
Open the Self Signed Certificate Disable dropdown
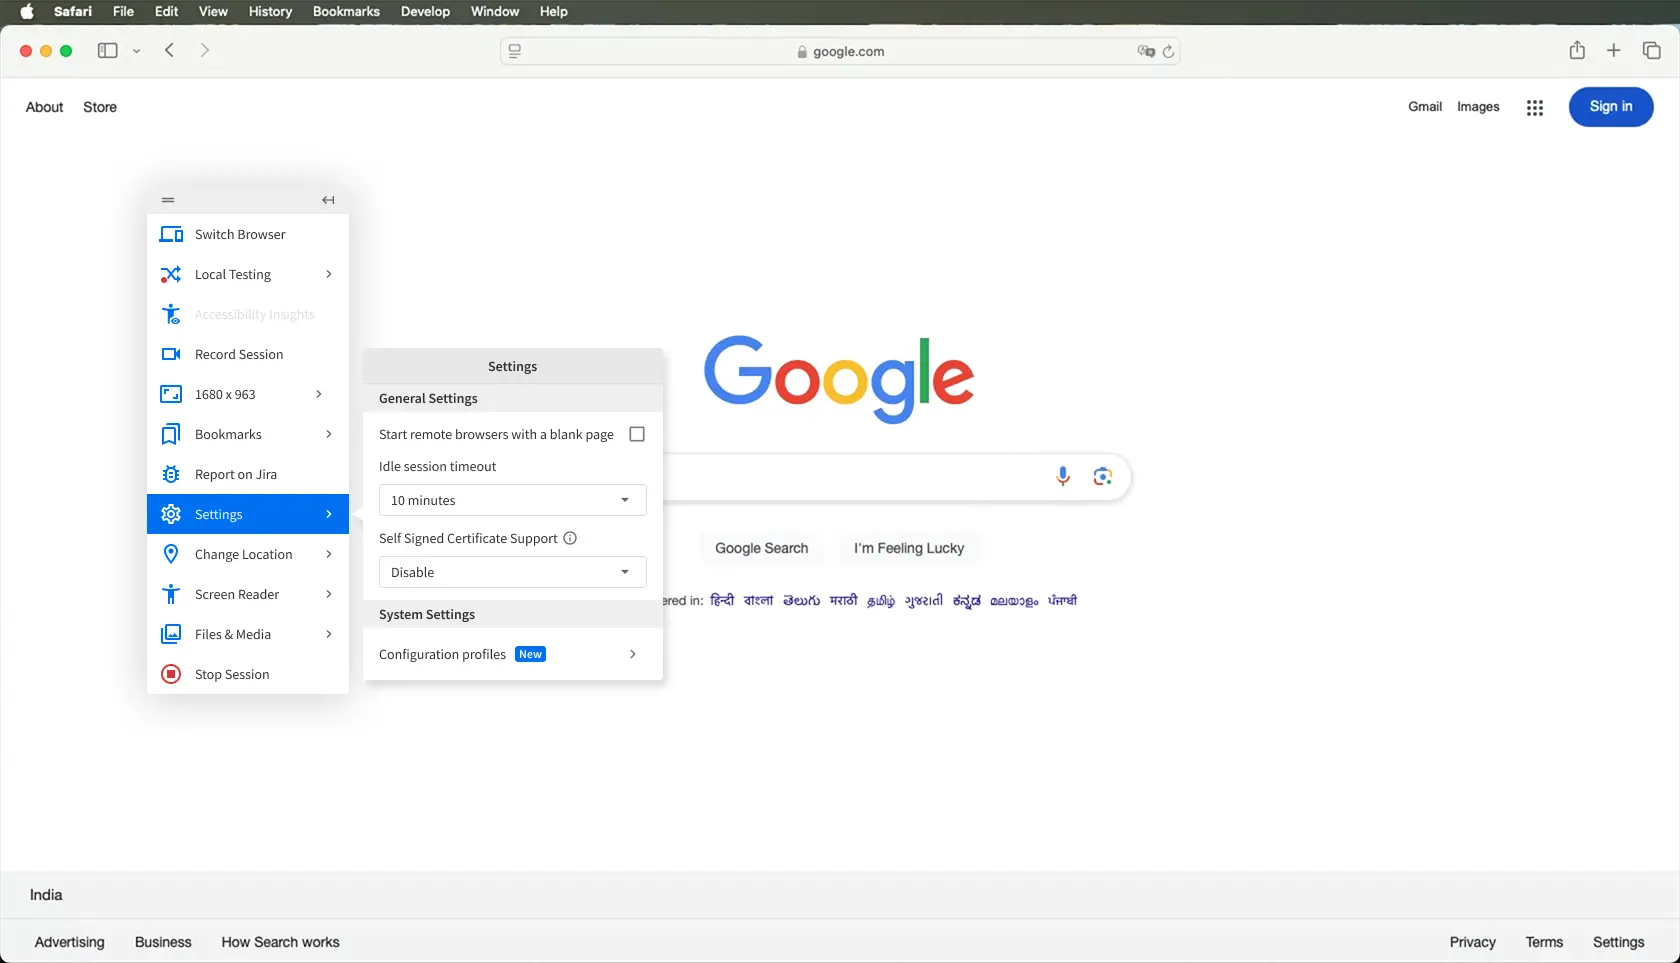pyautogui.click(x=512, y=572)
